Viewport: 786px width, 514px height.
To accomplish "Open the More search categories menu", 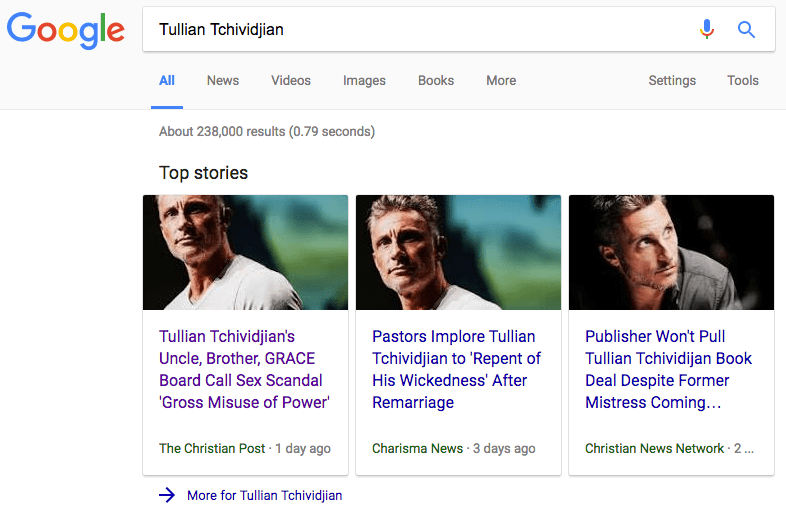I will pyautogui.click(x=501, y=80).
